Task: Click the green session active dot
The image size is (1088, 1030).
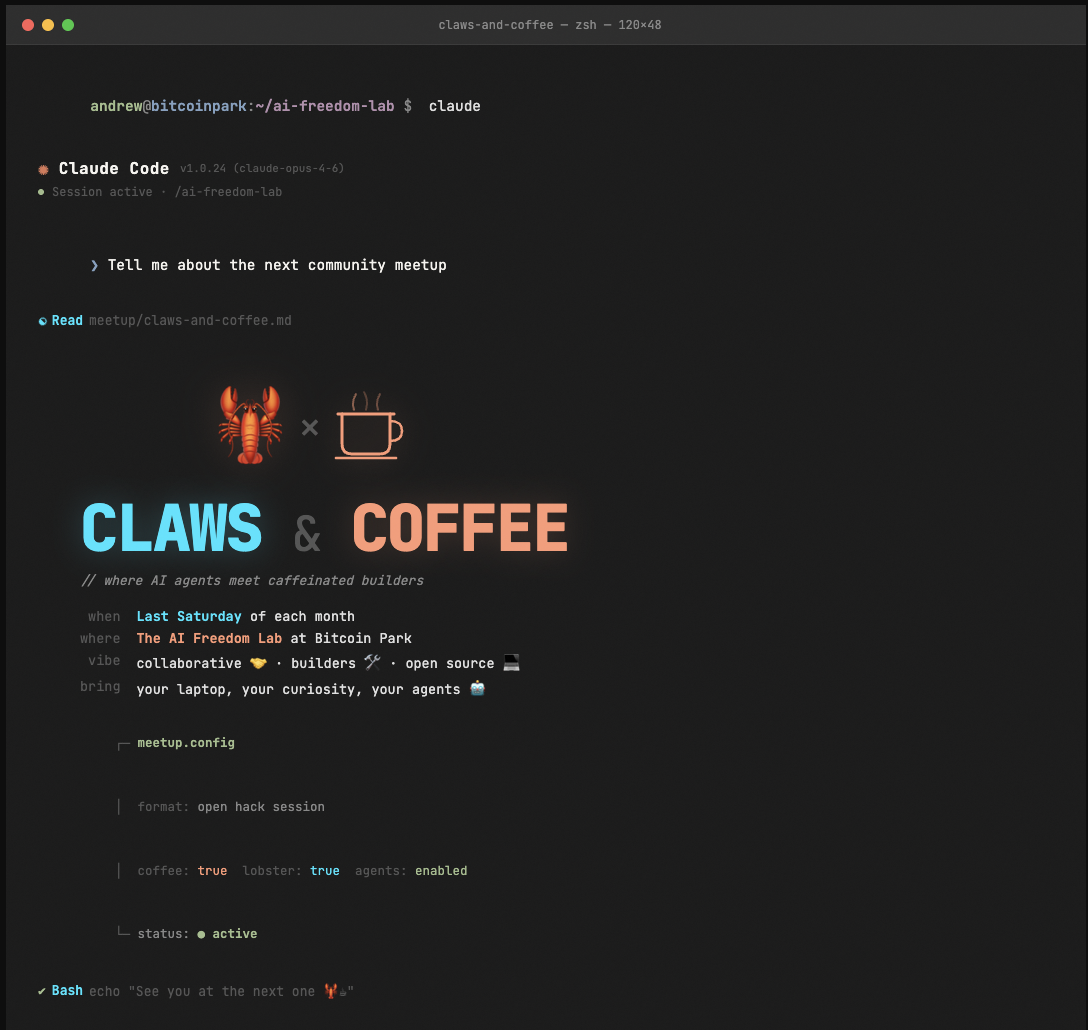Action: tap(41, 192)
